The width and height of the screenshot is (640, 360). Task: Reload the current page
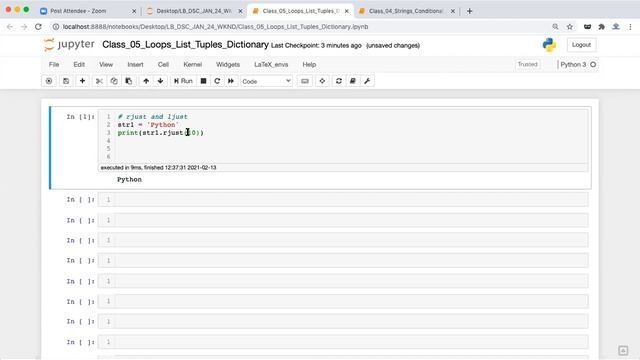tap(38, 27)
